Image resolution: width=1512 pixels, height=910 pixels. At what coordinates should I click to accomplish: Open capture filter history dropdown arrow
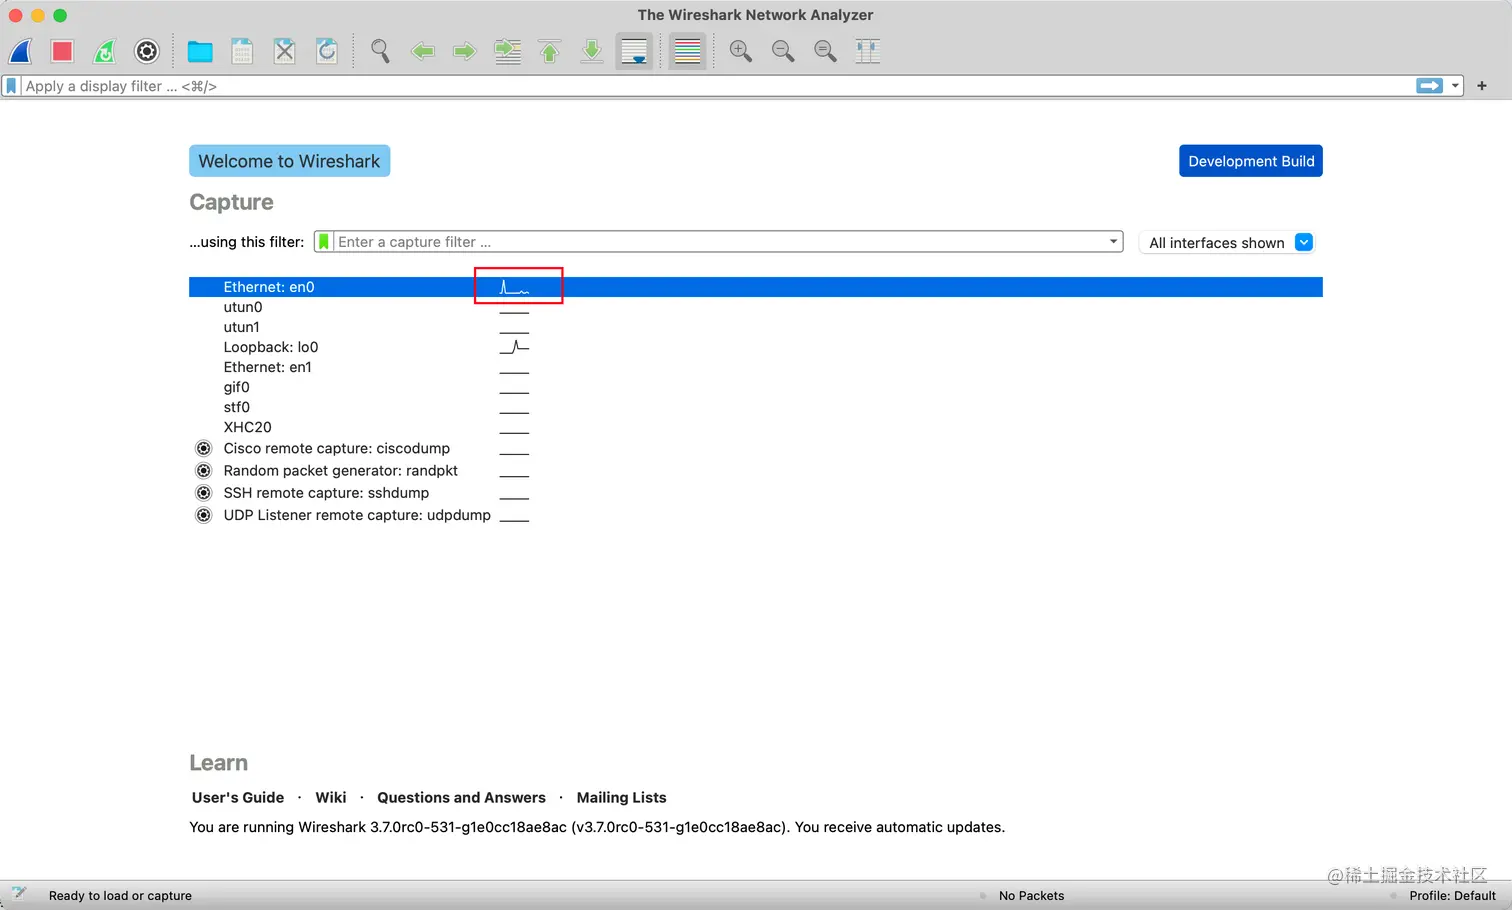coord(1113,242)
